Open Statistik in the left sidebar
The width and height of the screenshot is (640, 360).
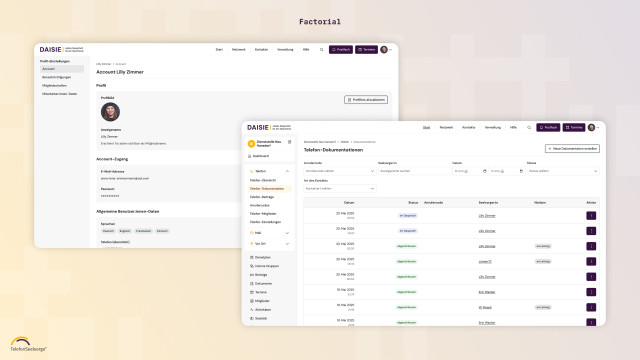(x=259, y=318)
